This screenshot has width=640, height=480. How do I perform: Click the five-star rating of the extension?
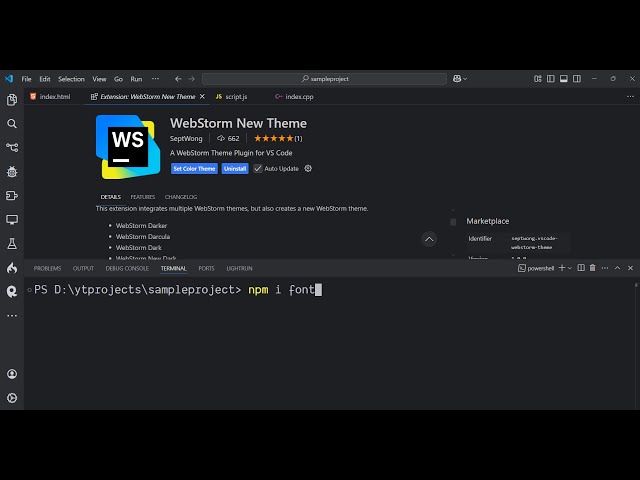pyautogui.click(x=273, y=139)
